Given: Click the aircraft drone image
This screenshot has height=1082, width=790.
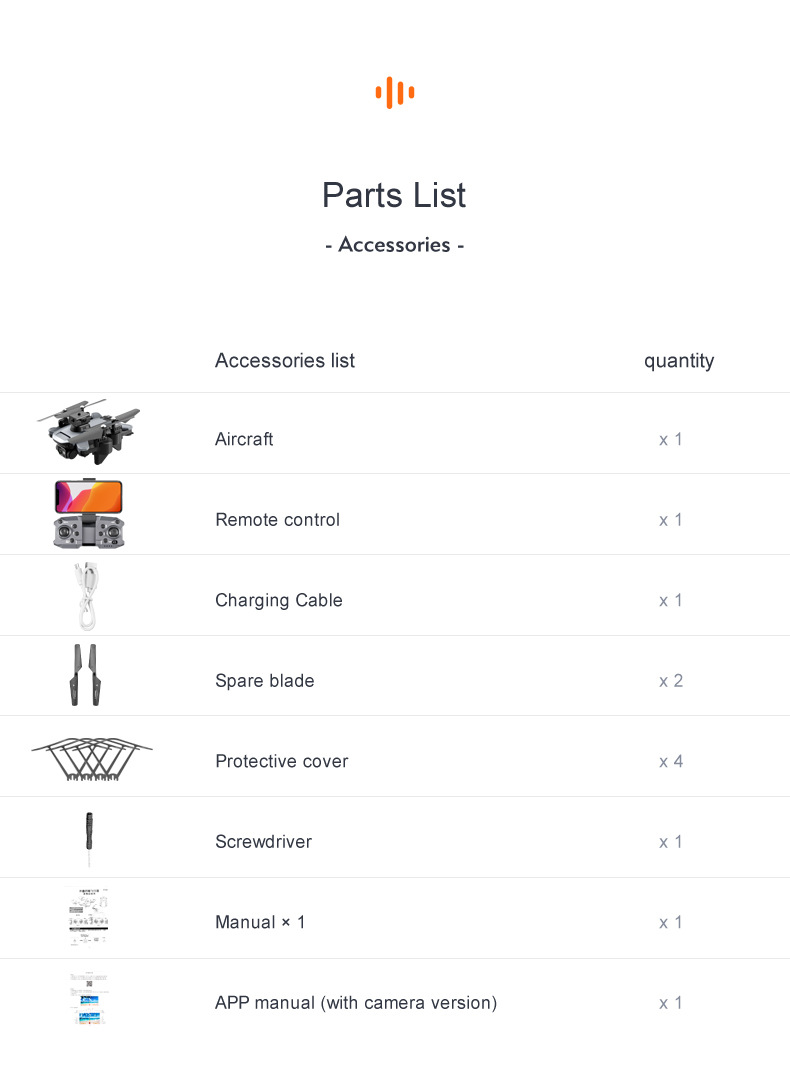Looking at the screenshot, I should coord(88,433).
